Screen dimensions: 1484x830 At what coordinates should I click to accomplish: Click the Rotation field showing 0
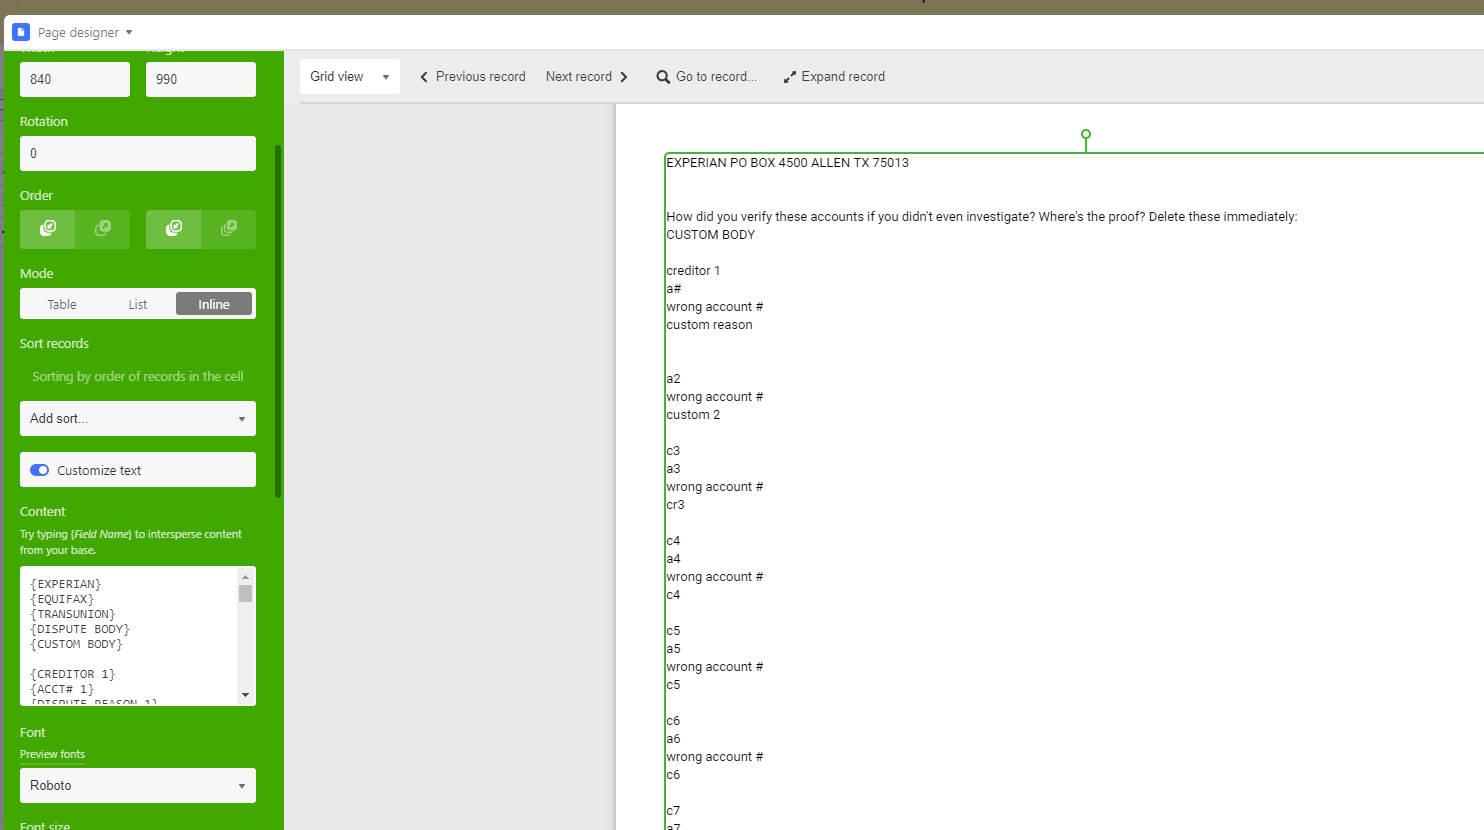point(138,154)
